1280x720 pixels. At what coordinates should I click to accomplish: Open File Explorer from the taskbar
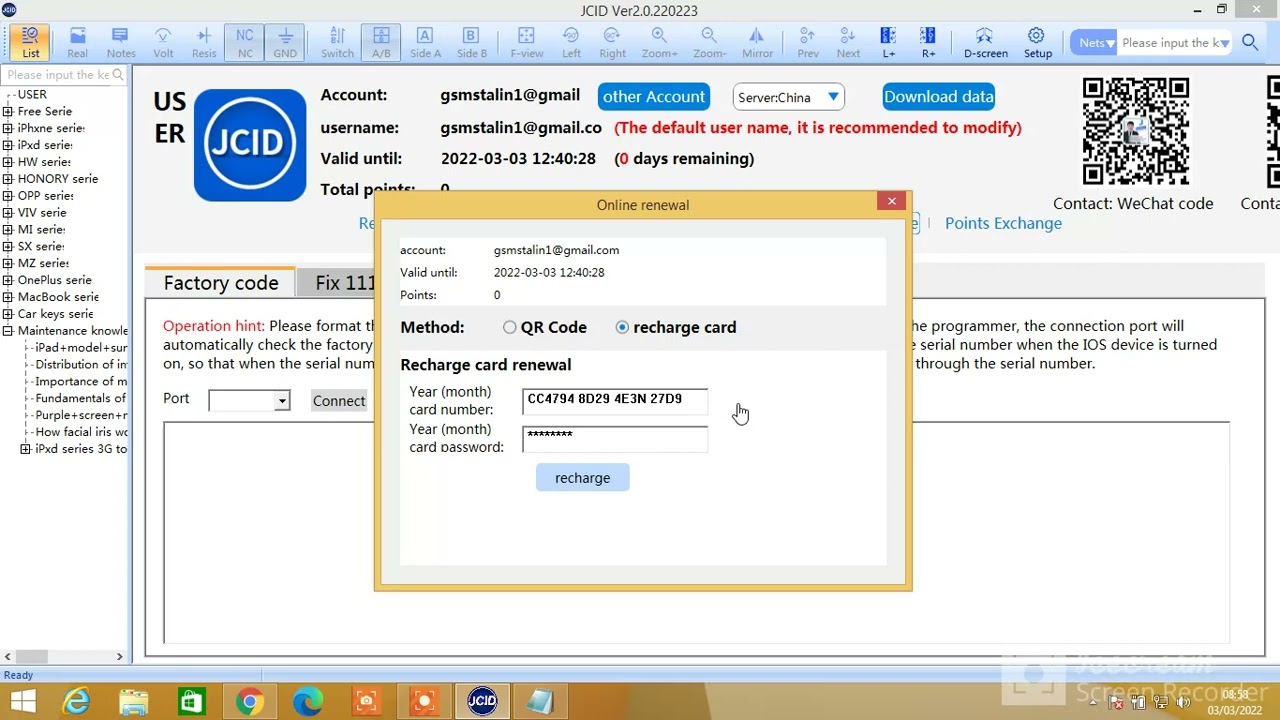click(x=133, y=702)
